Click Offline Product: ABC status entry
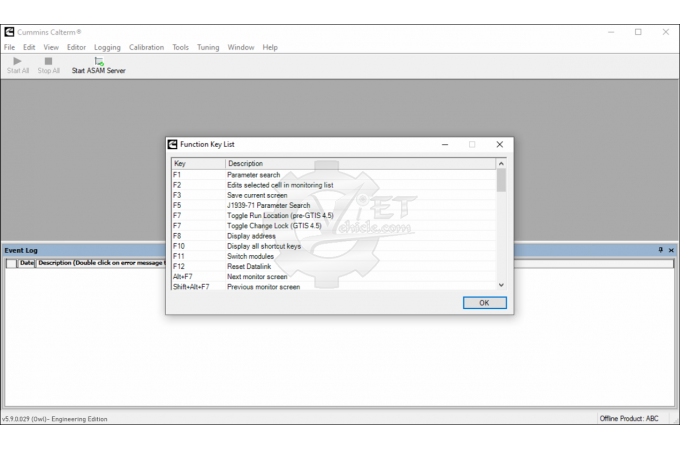This screenshot has height=450, width=680. (x=629, y=418)
